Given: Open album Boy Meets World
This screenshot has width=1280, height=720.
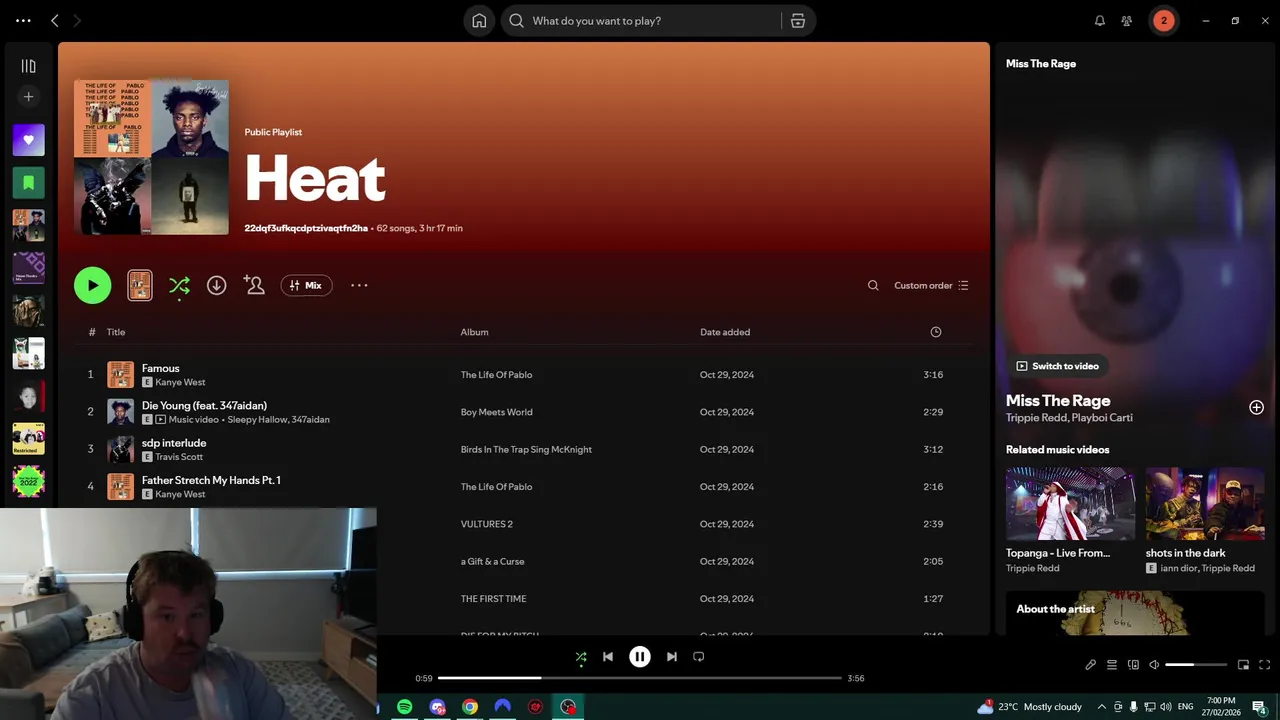Looking at the screenshot, I should tap(496, 412).
